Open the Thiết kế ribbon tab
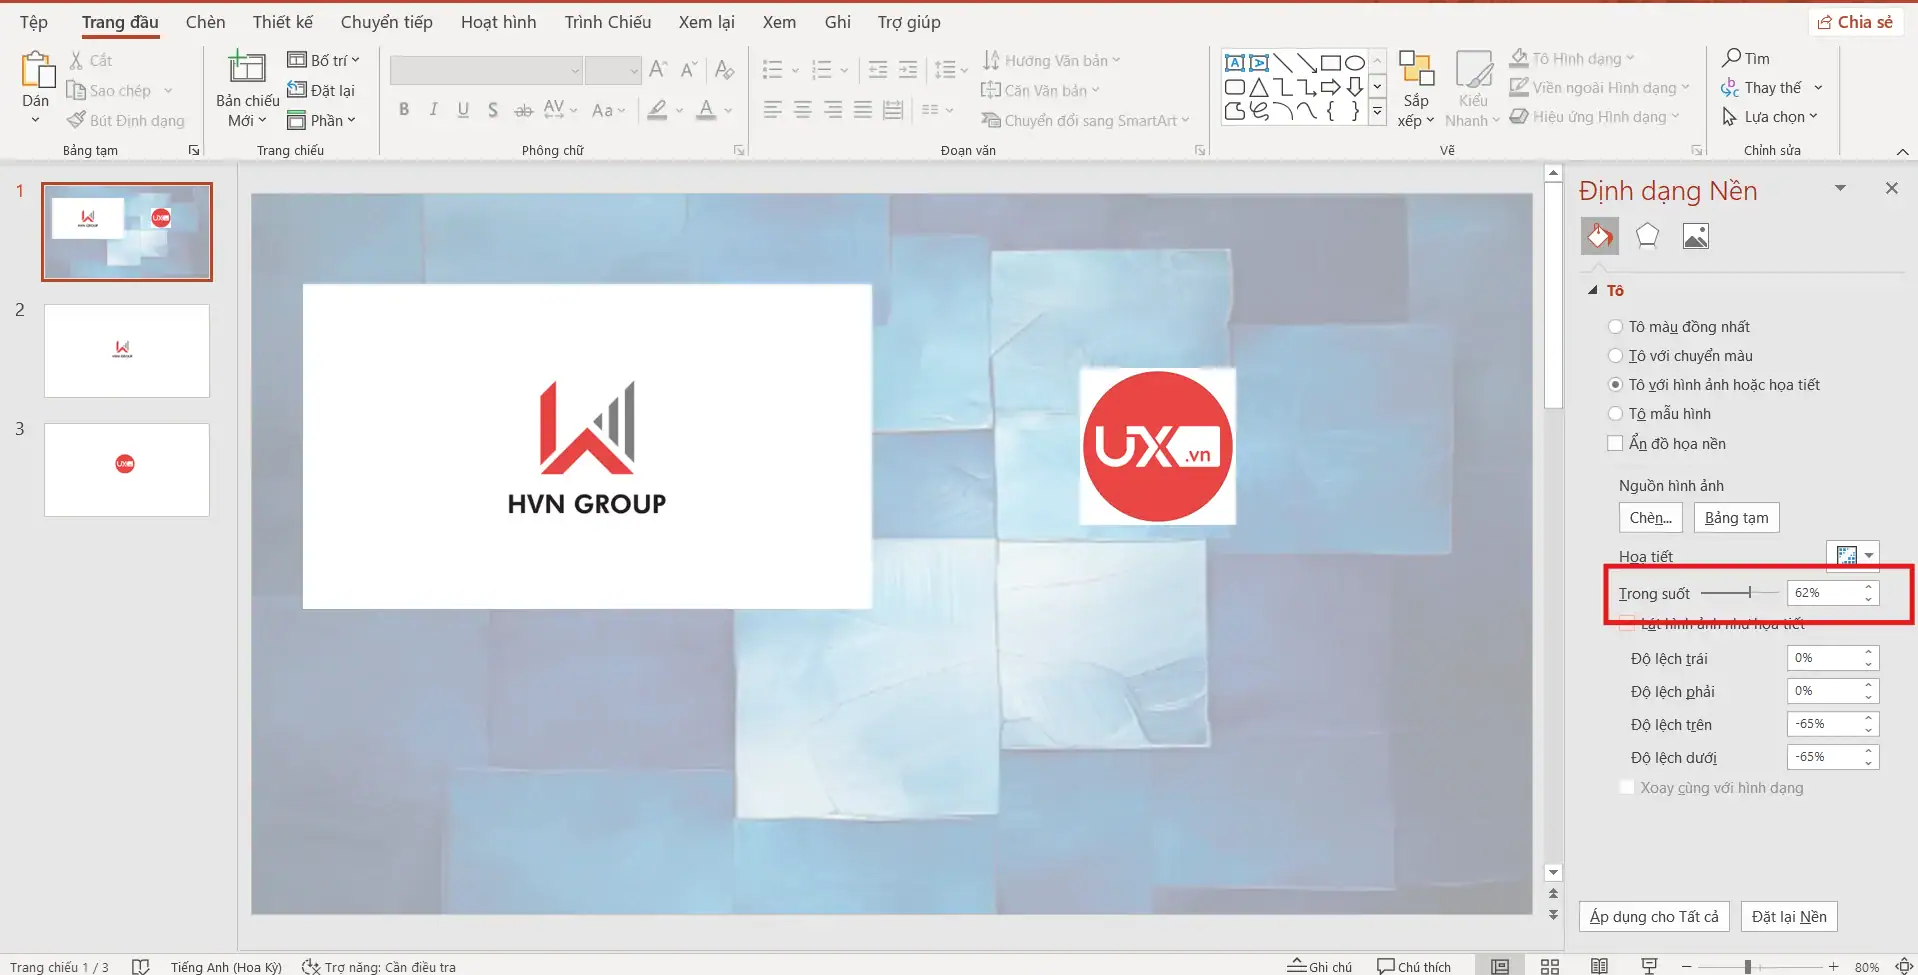 click(282, 21)
